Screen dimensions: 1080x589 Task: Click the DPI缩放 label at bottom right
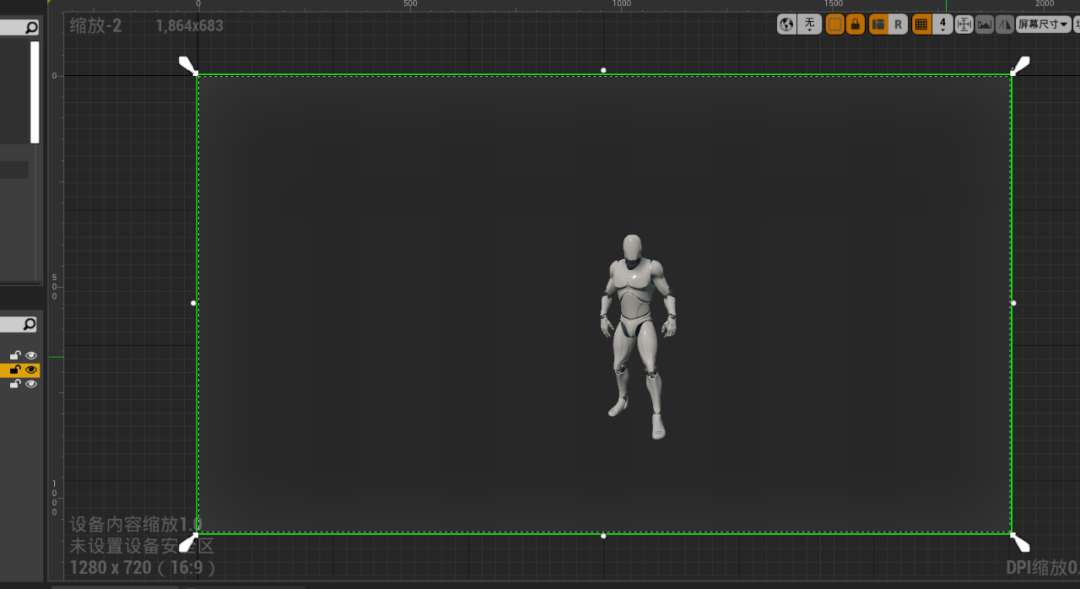pos(1042,568)
